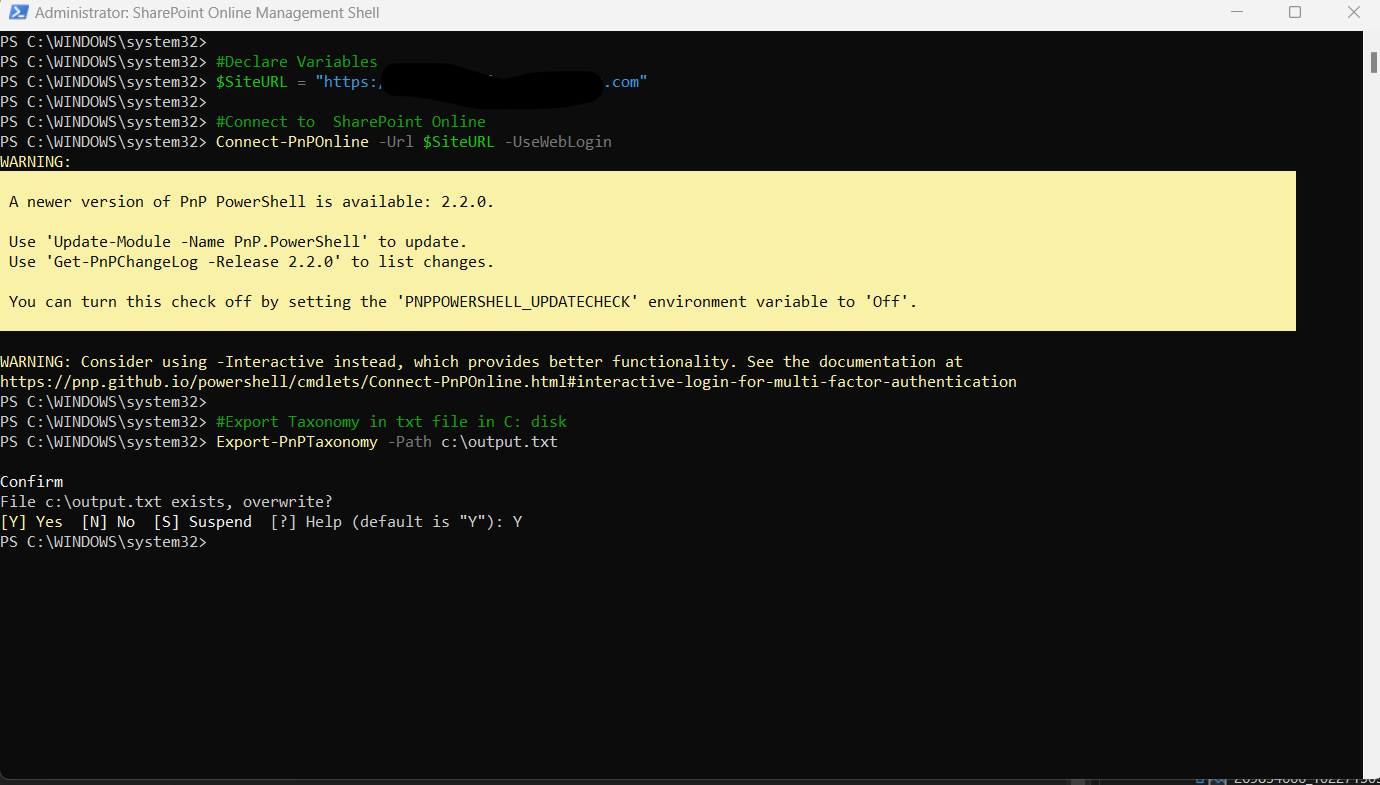Click the vertical scrollbar thumb

tap(1373, 61)
